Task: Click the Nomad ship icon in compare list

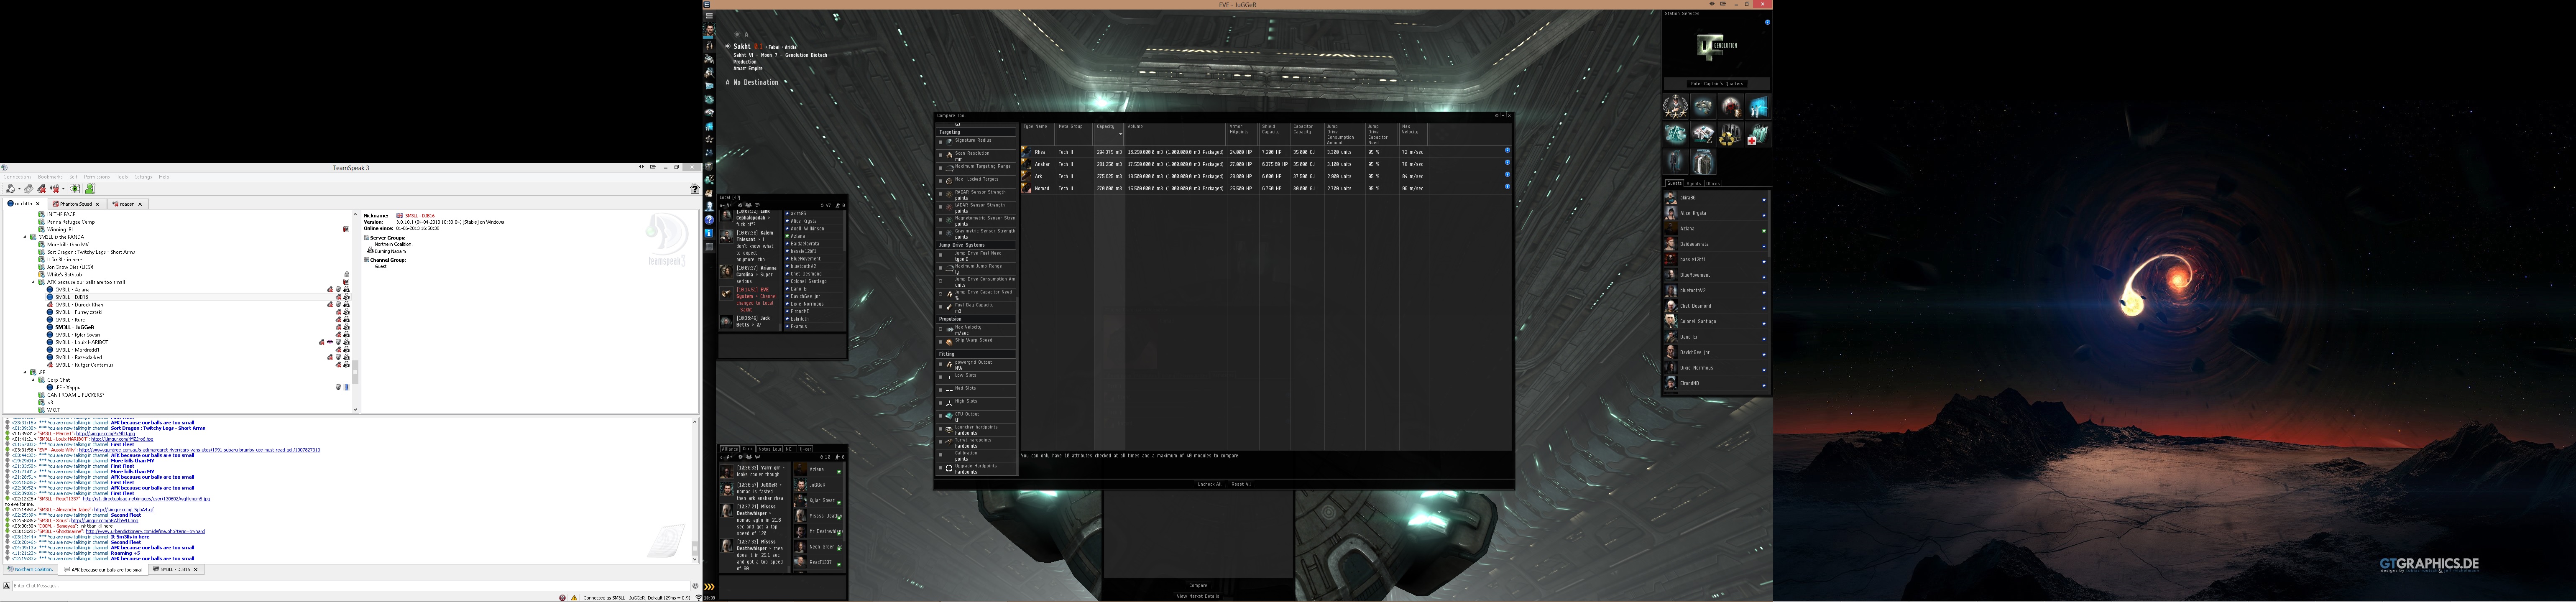Action: tap(1026, 188)
